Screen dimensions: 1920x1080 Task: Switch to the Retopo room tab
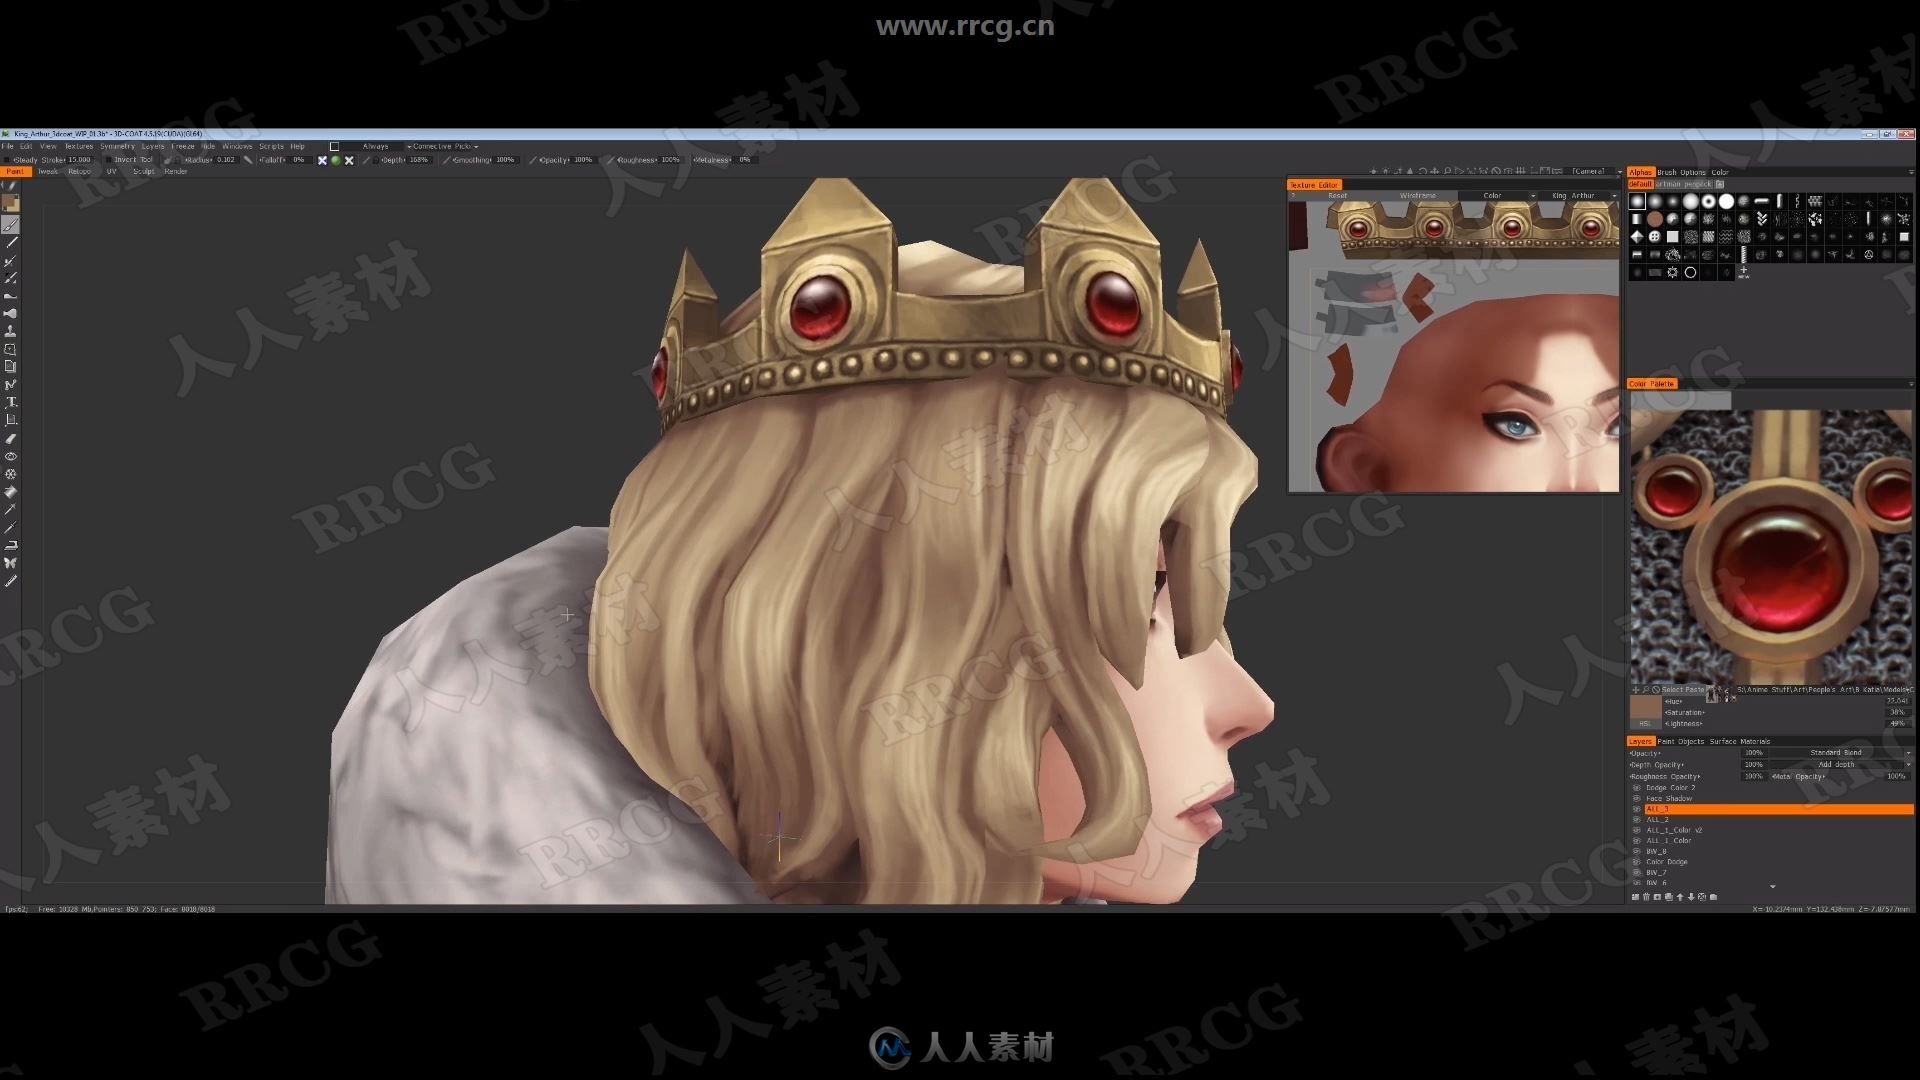click(79, 171)
